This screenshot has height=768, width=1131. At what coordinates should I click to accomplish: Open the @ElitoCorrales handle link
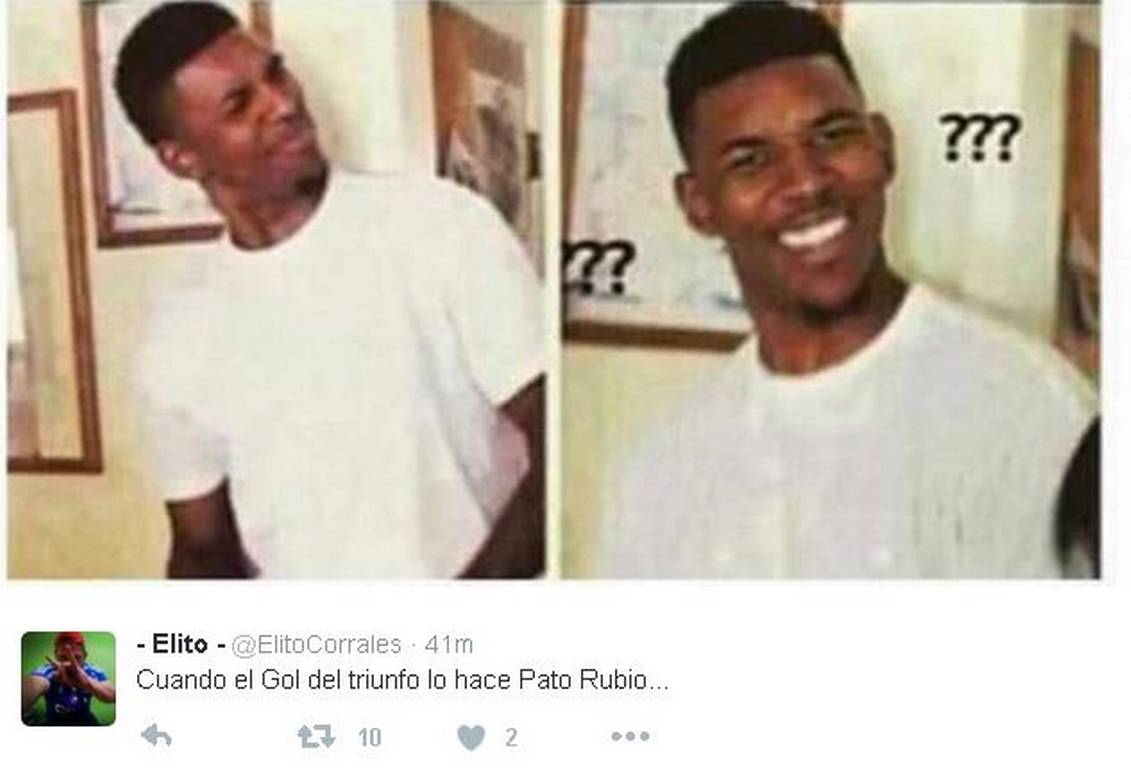[x=316, y=644]
